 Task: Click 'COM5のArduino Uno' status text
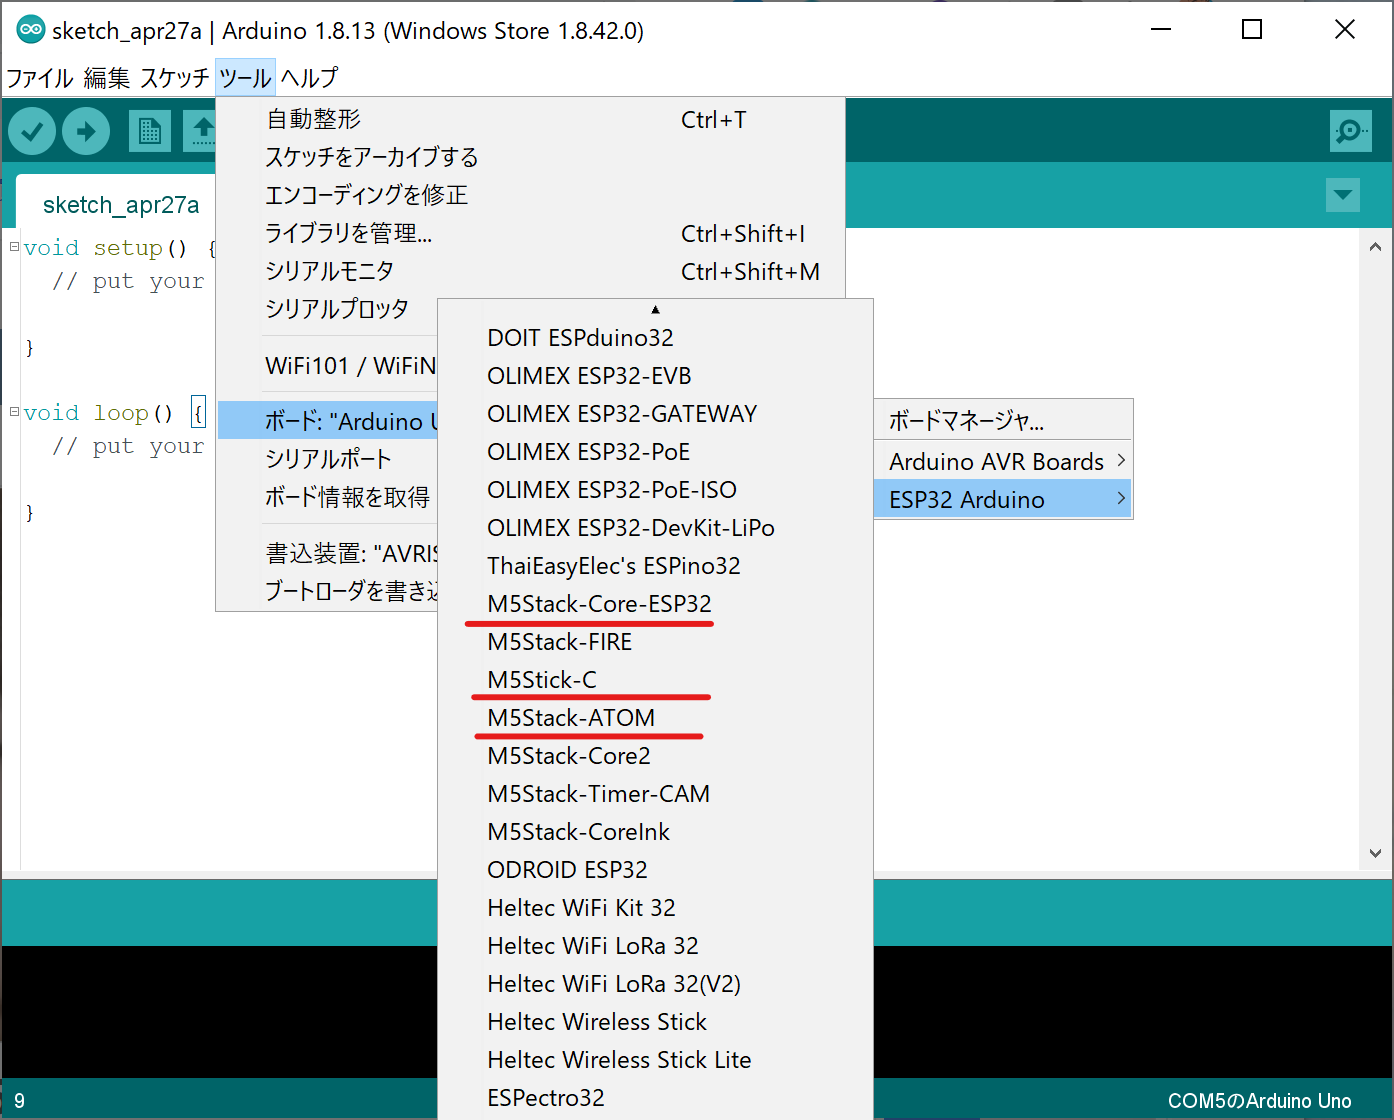tap(1259, 1101)
